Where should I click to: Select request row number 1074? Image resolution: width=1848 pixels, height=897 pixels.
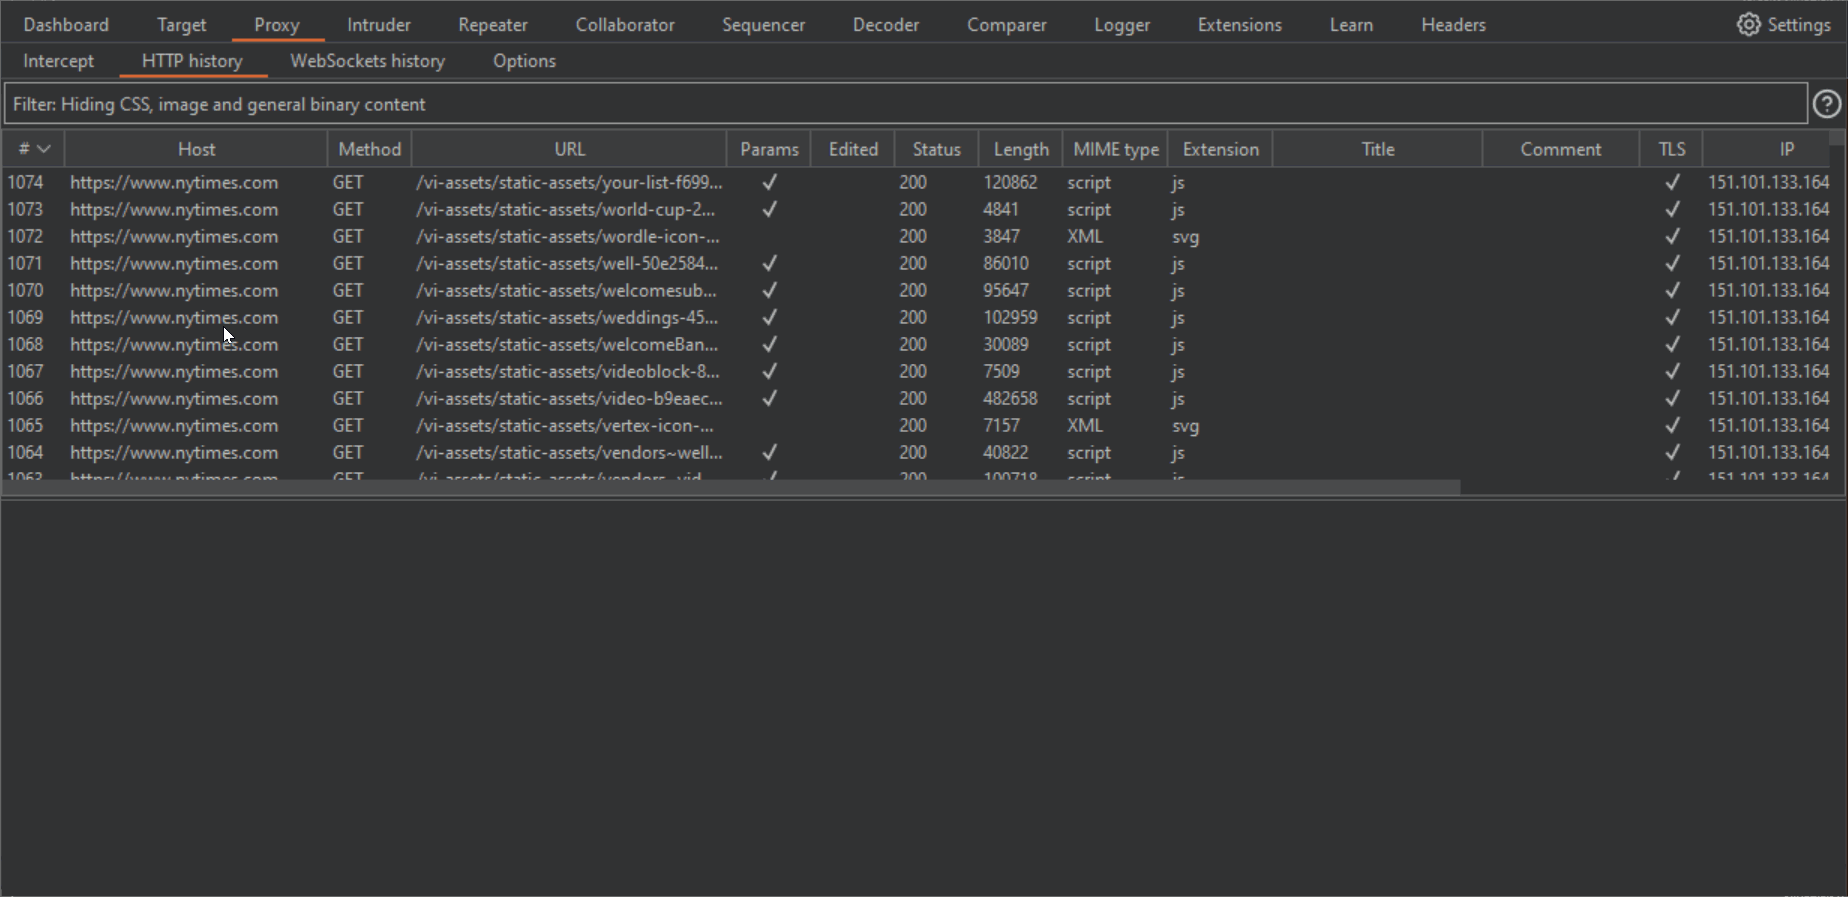[918, 182]
